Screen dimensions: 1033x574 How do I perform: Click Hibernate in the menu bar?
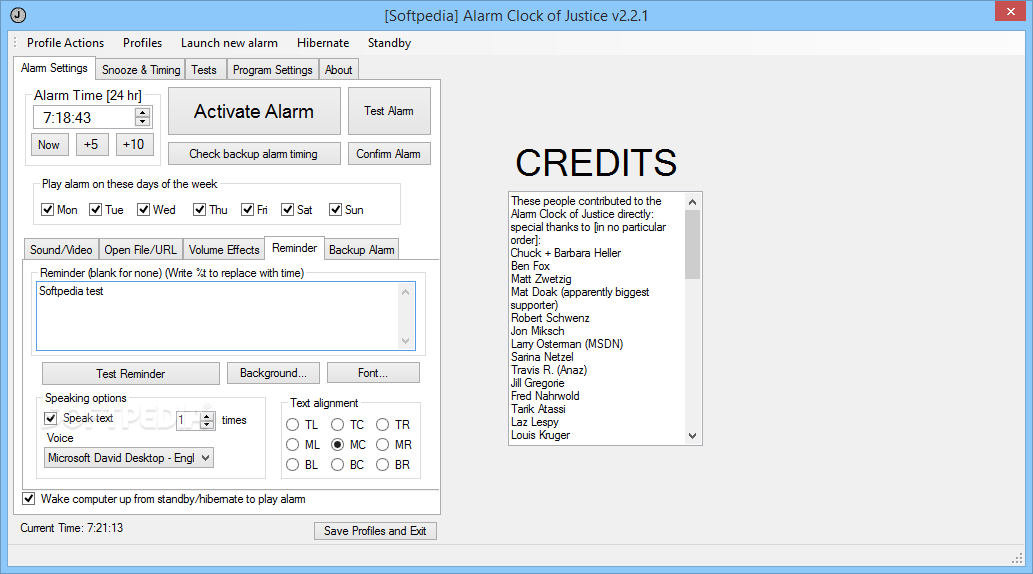[323, 43]
